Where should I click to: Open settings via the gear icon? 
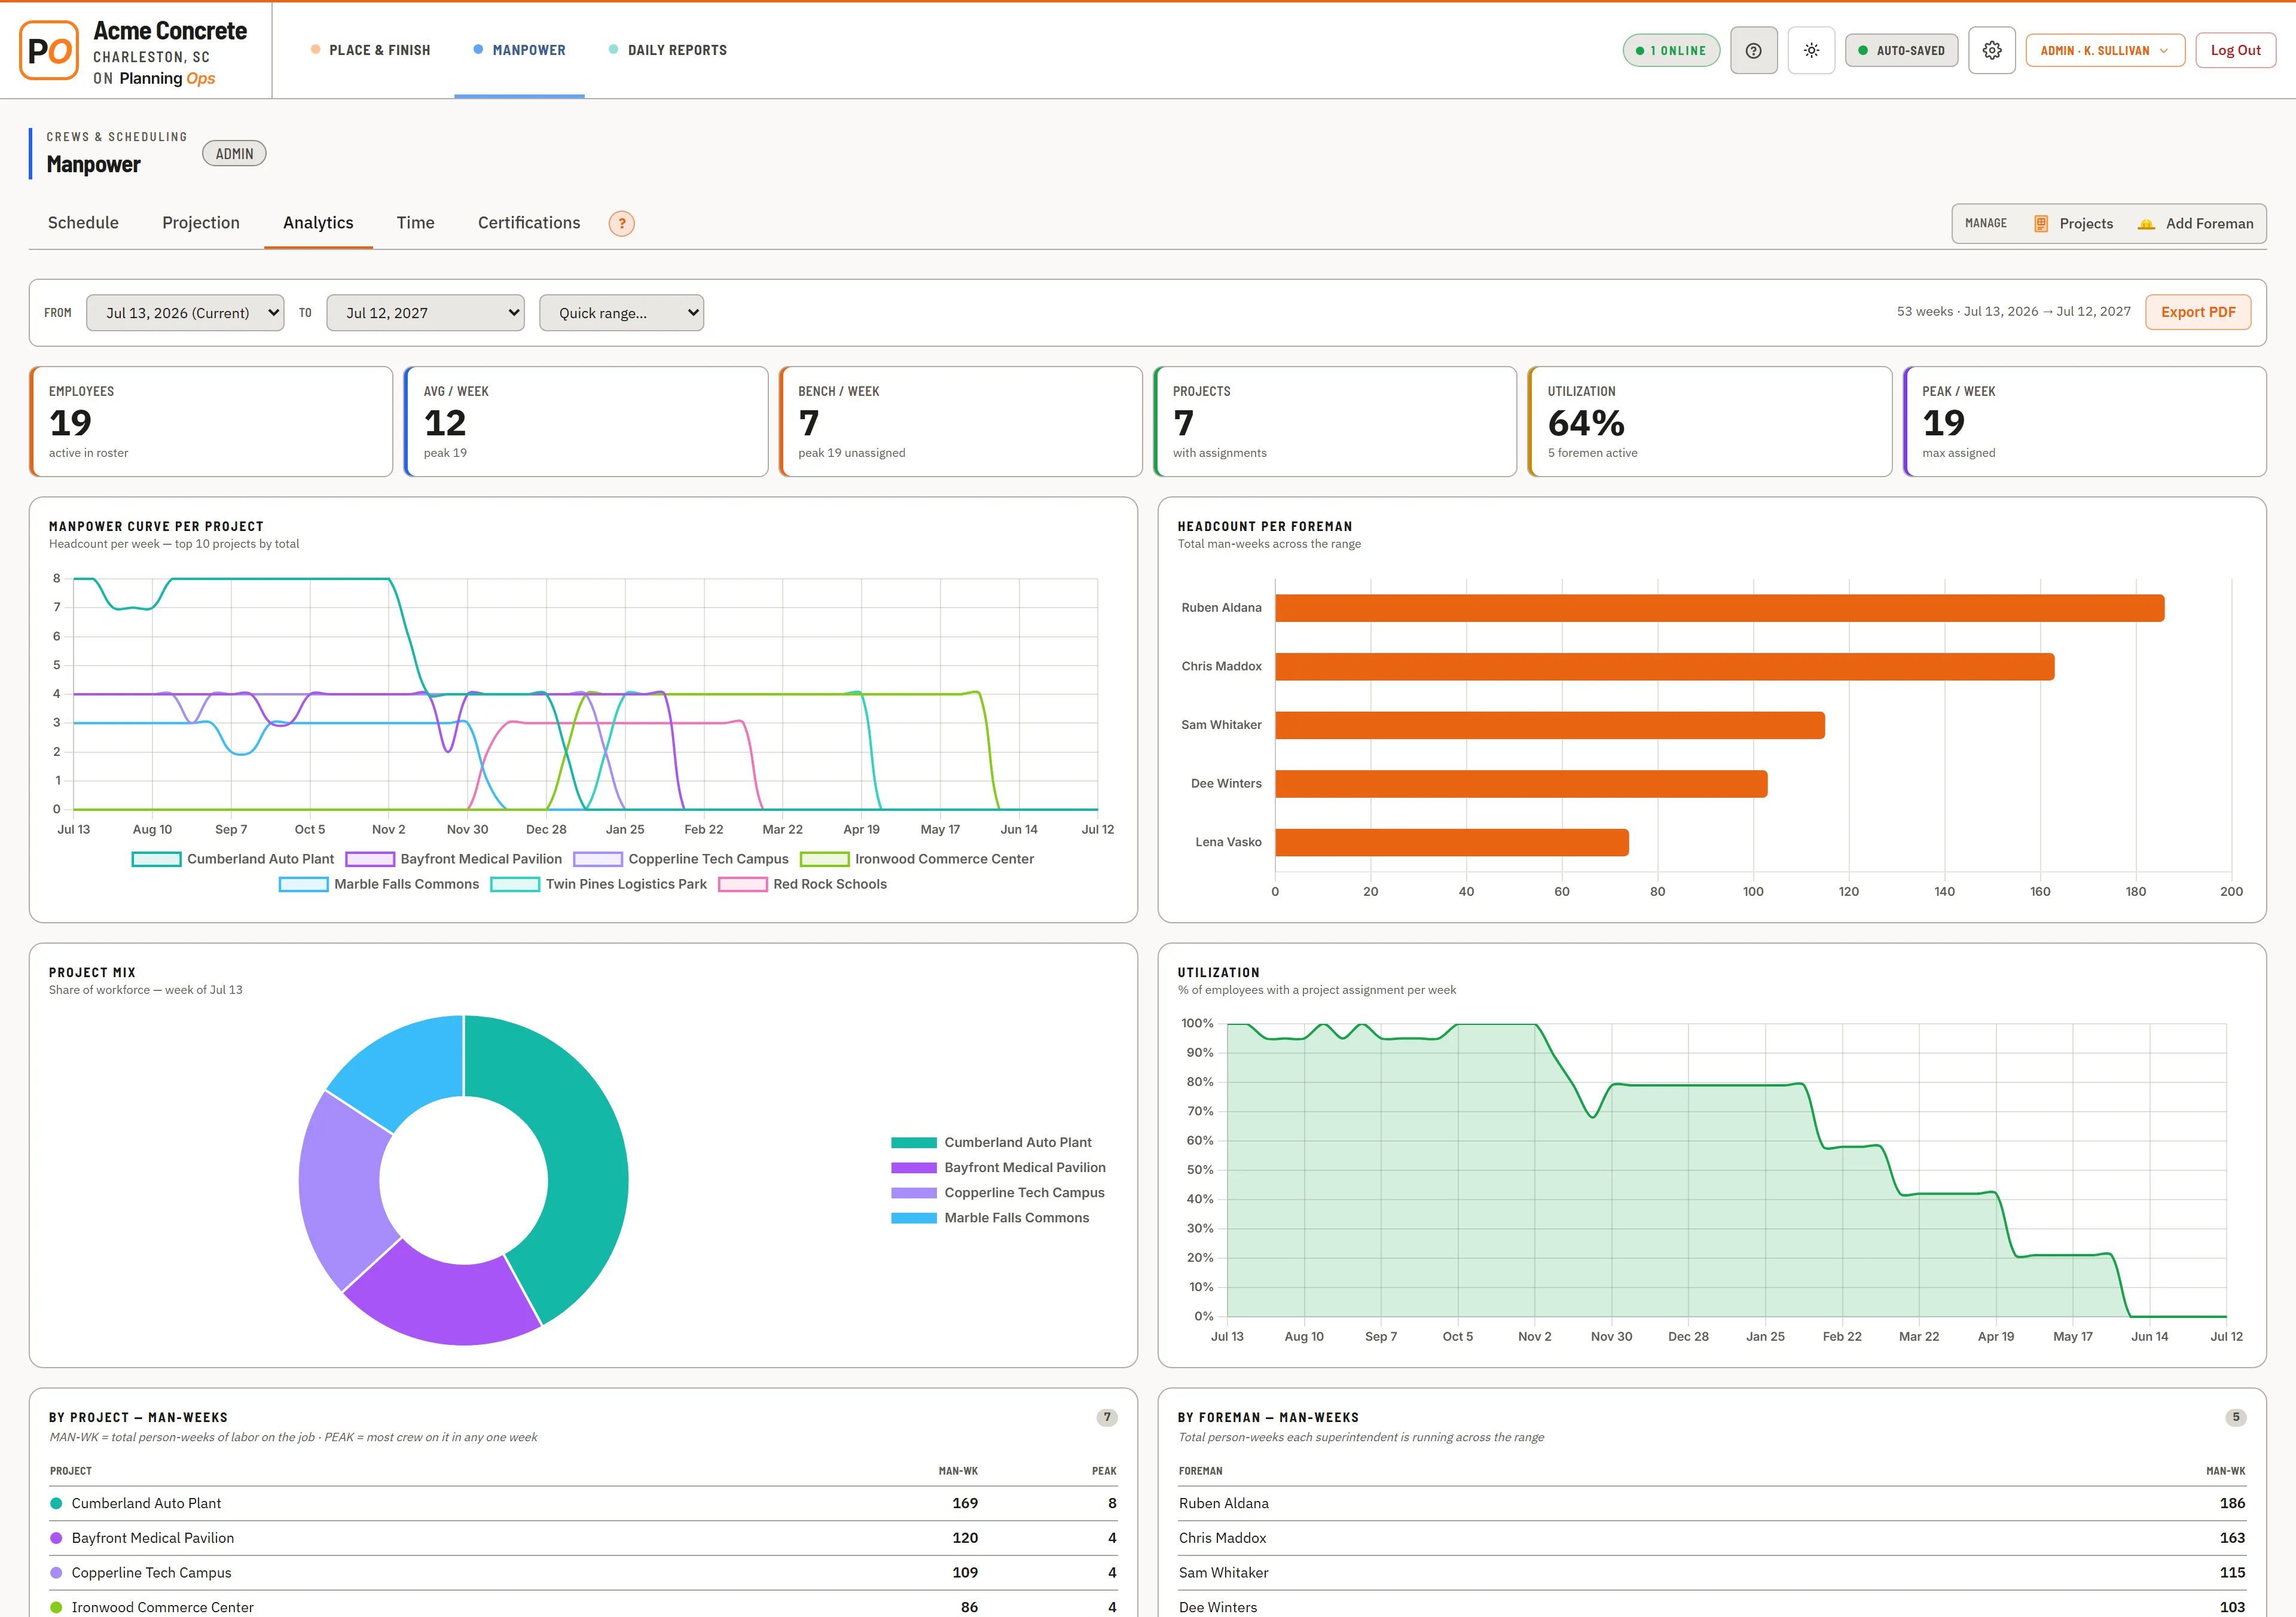1991,50
